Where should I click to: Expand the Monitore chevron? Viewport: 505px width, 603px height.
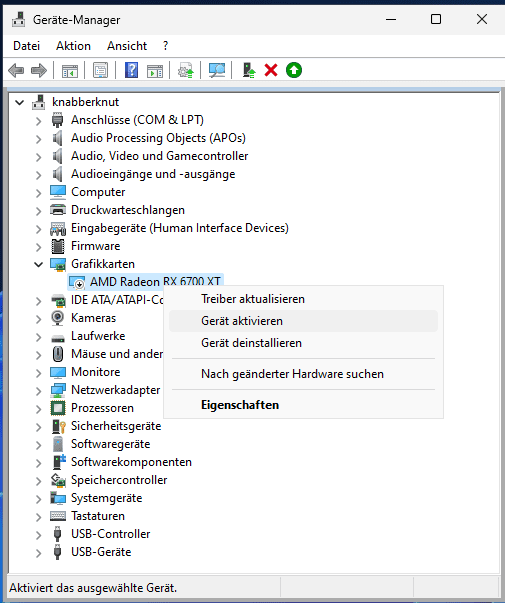pyautogui.click(x=38, y=373)
